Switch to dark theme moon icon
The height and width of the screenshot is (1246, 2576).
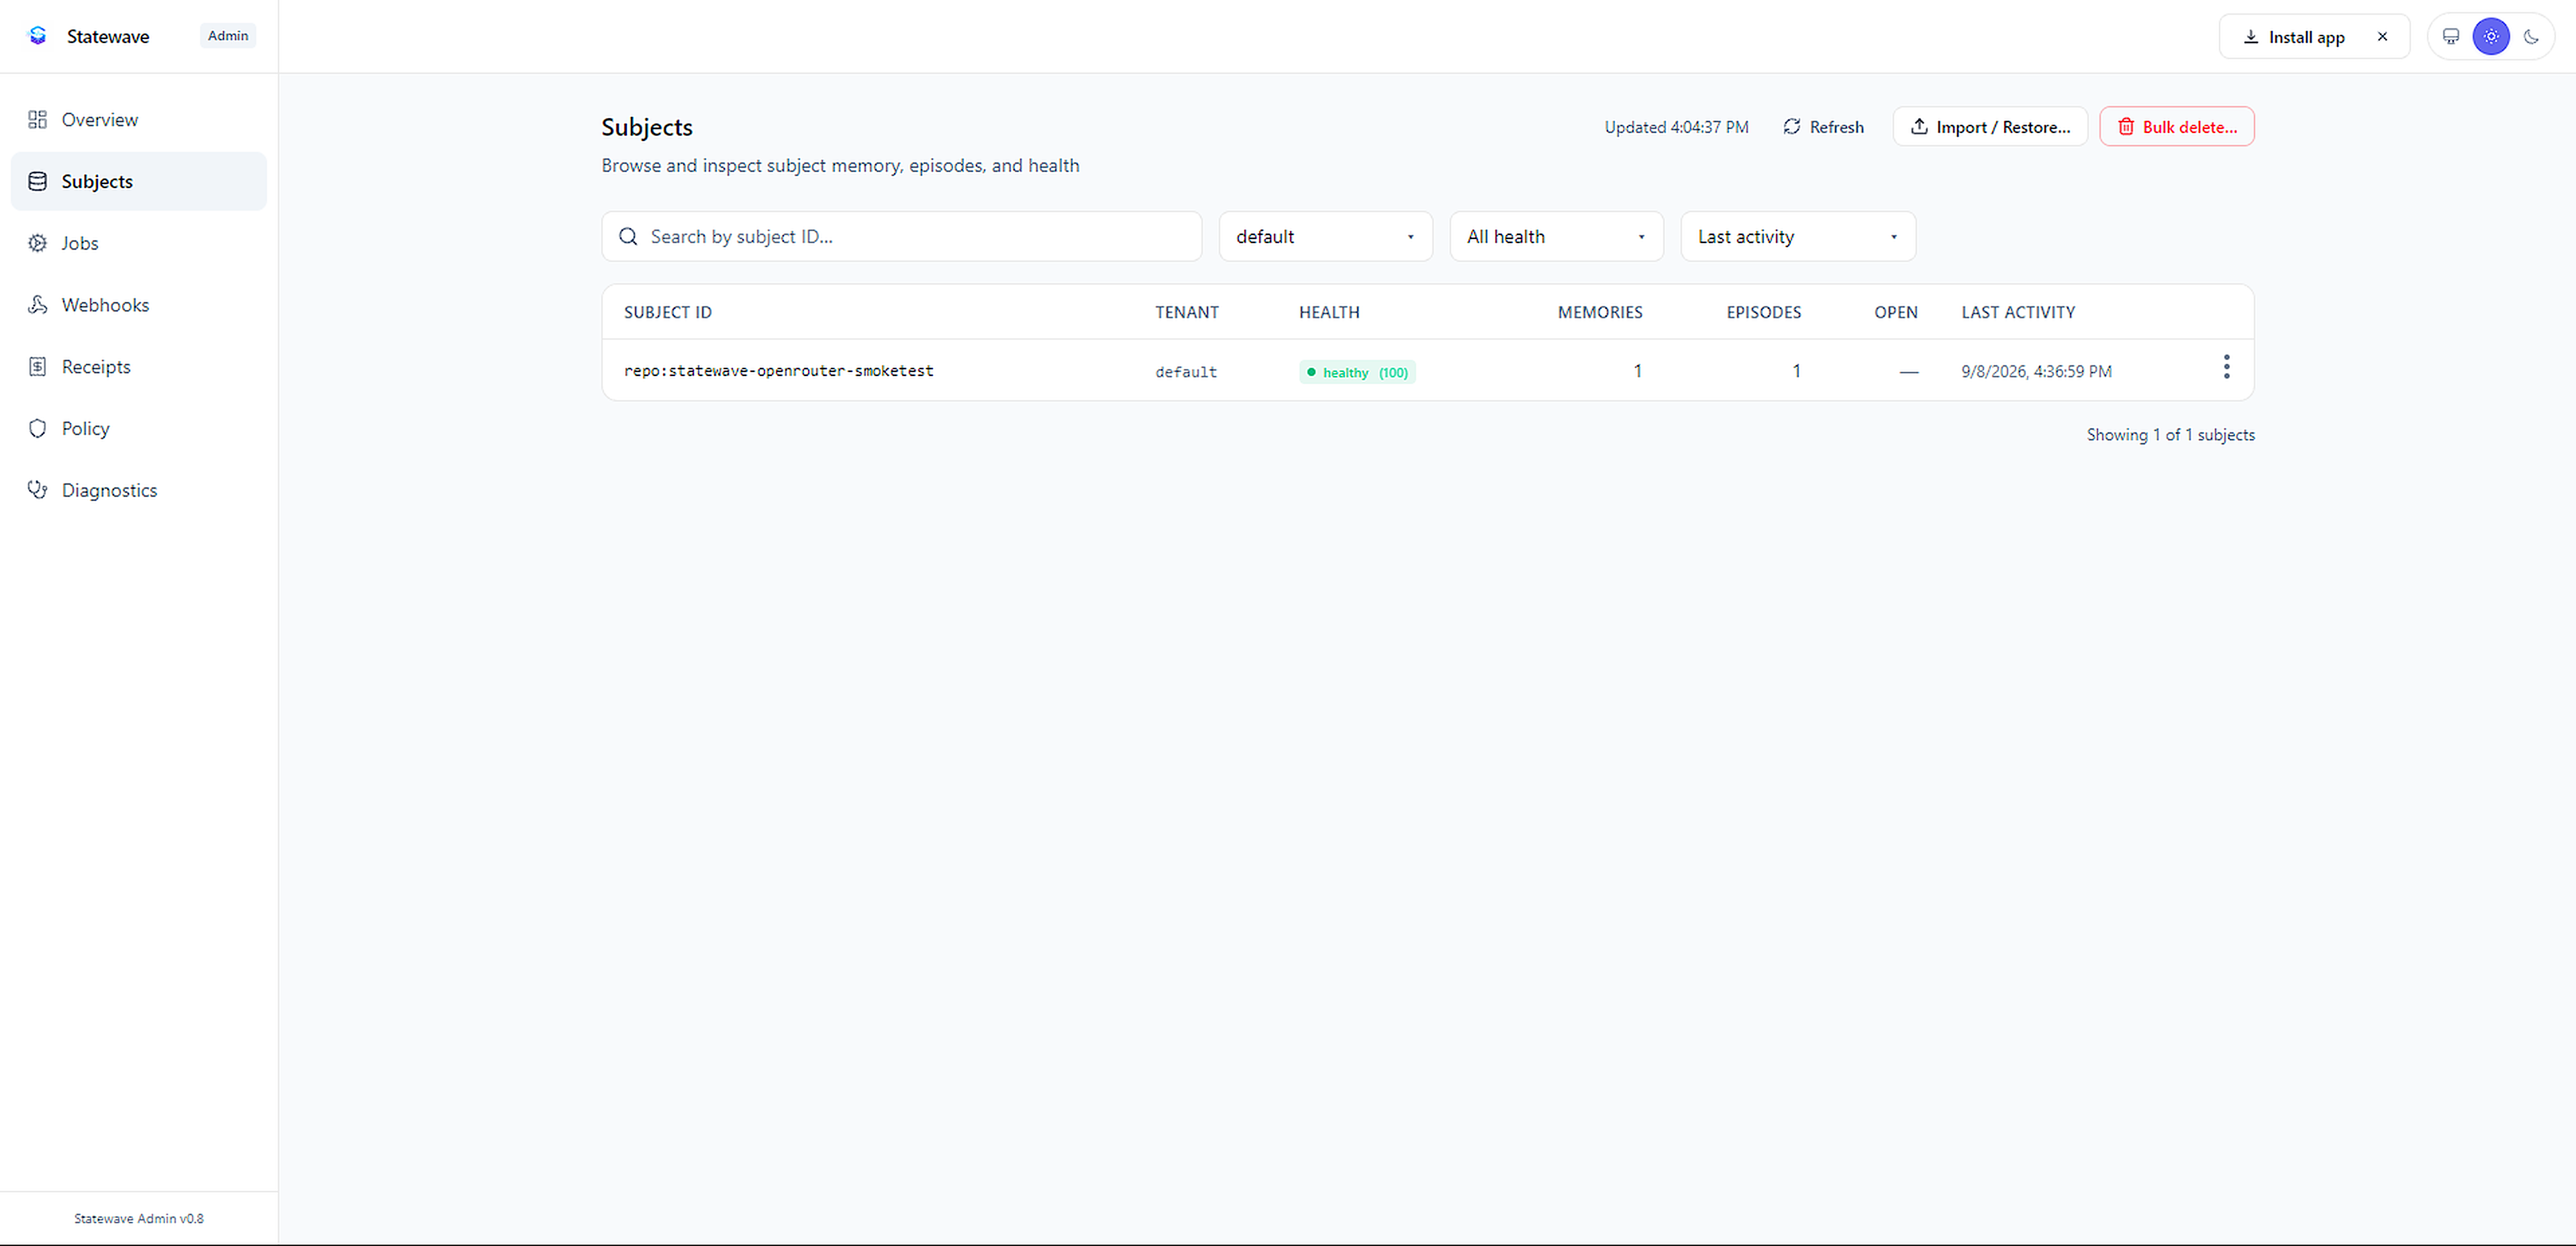[2531, 37]
